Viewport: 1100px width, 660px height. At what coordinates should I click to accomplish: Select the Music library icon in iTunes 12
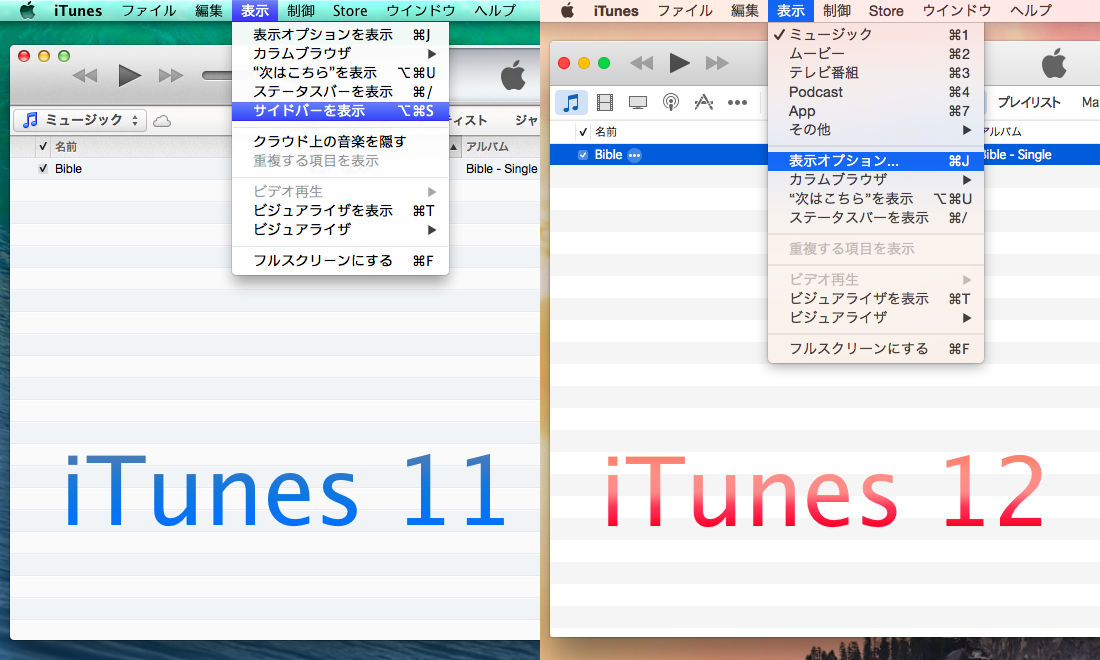(x=571, y=102)
